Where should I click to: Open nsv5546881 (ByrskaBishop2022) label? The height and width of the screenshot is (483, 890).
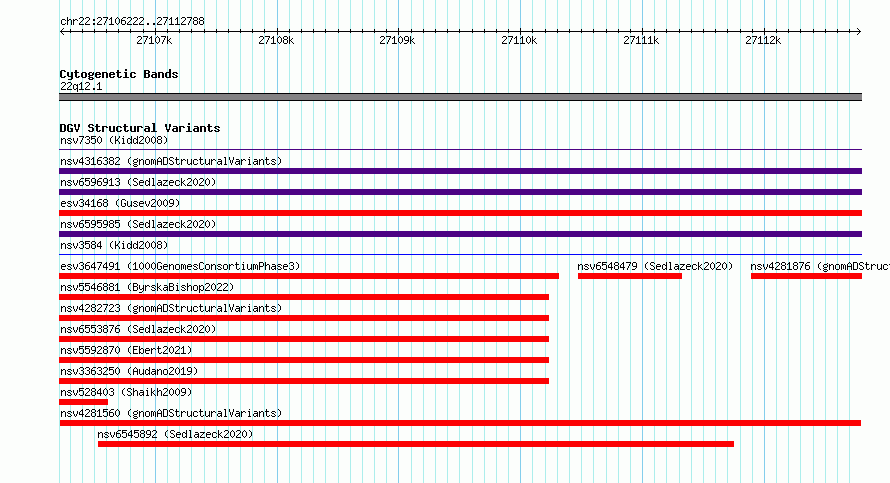147,287
